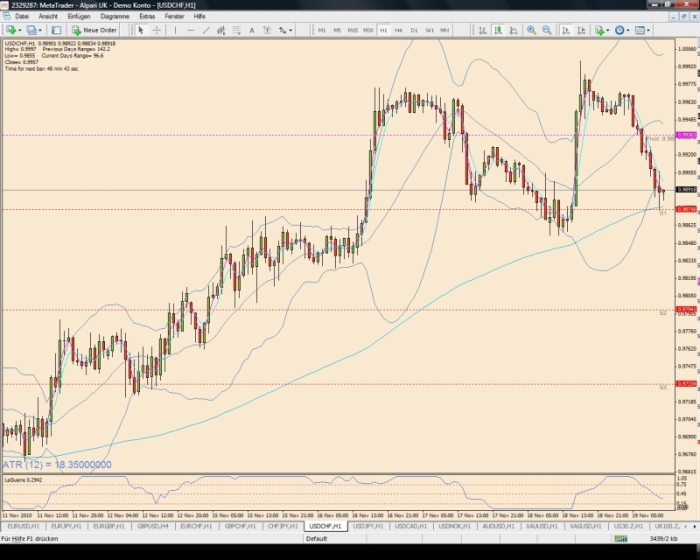
Task: Open the Fenster menu
Action: (174, 16)
